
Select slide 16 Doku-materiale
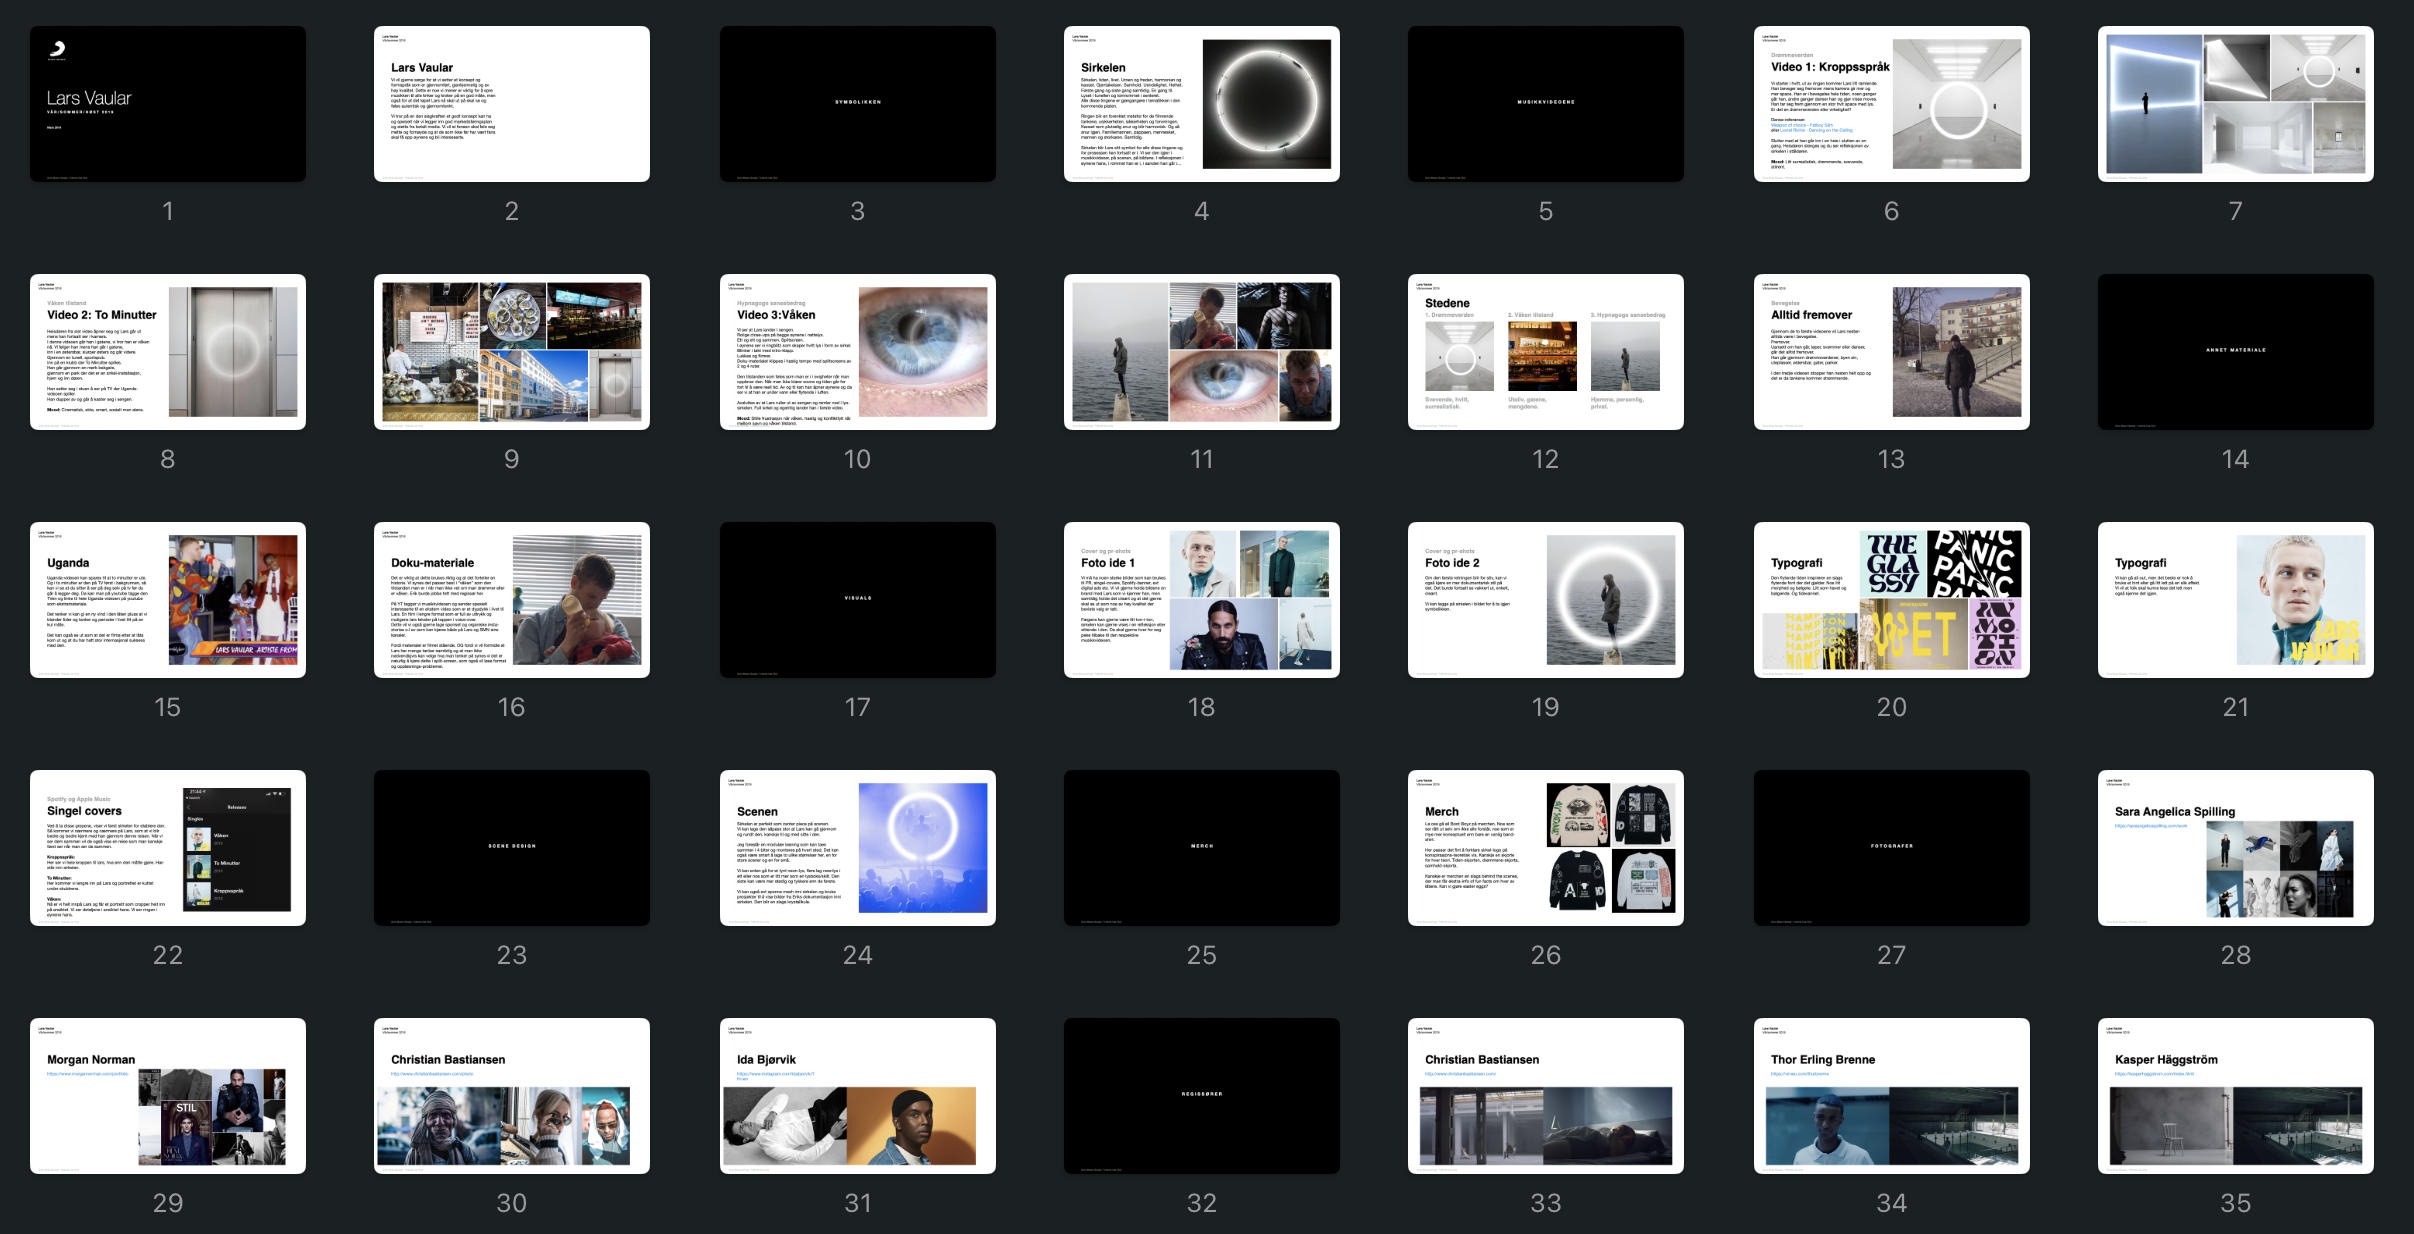511,600
